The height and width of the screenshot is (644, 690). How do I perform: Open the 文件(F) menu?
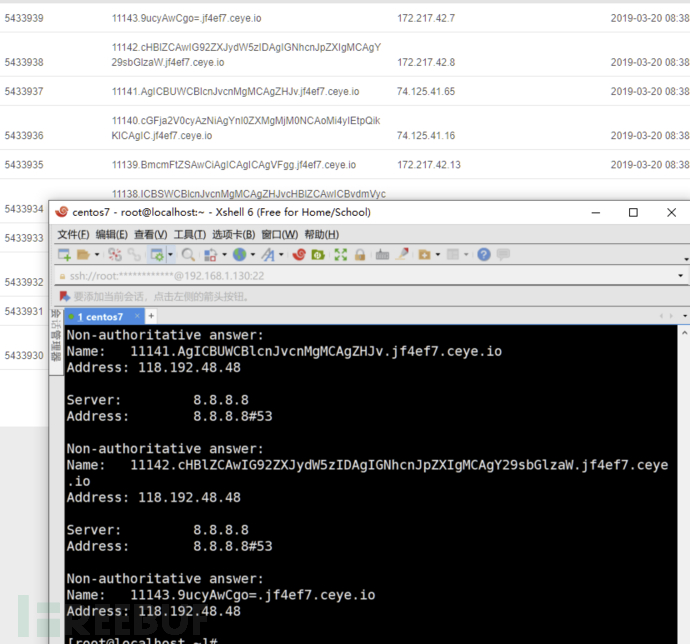click(x=73, y=235)
